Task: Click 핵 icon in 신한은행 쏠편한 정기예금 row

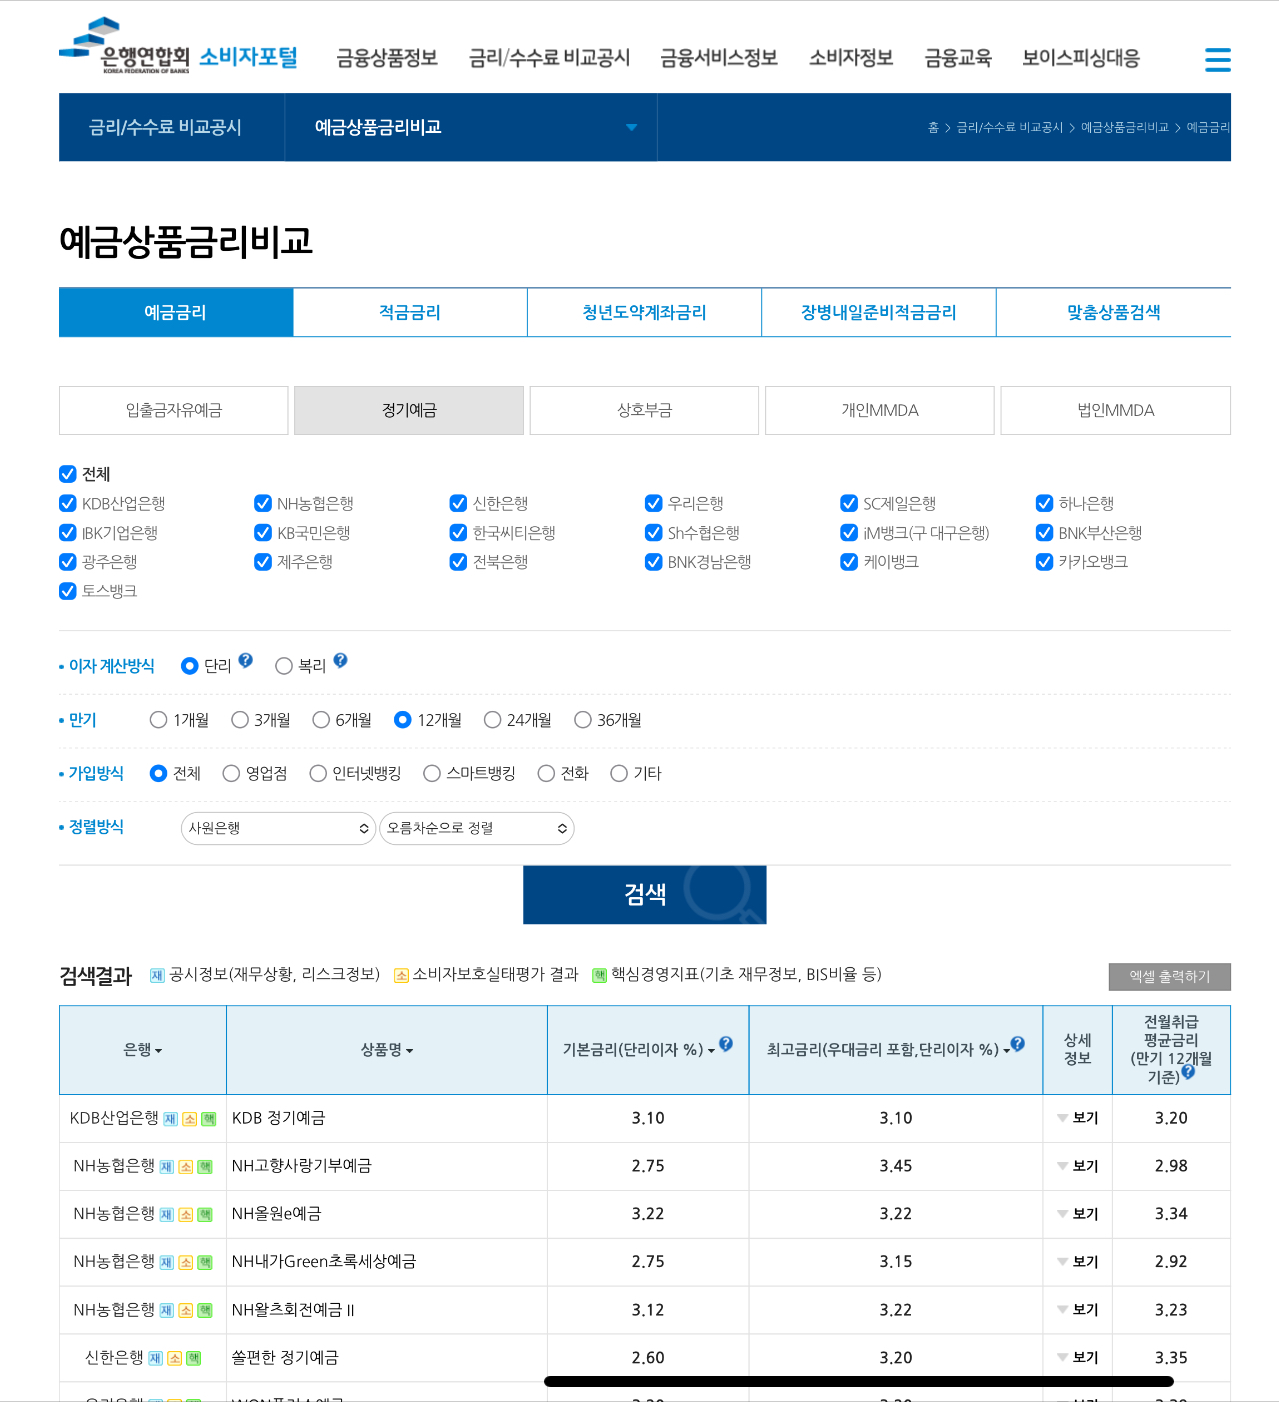Action: click(x=194, y=1359)
